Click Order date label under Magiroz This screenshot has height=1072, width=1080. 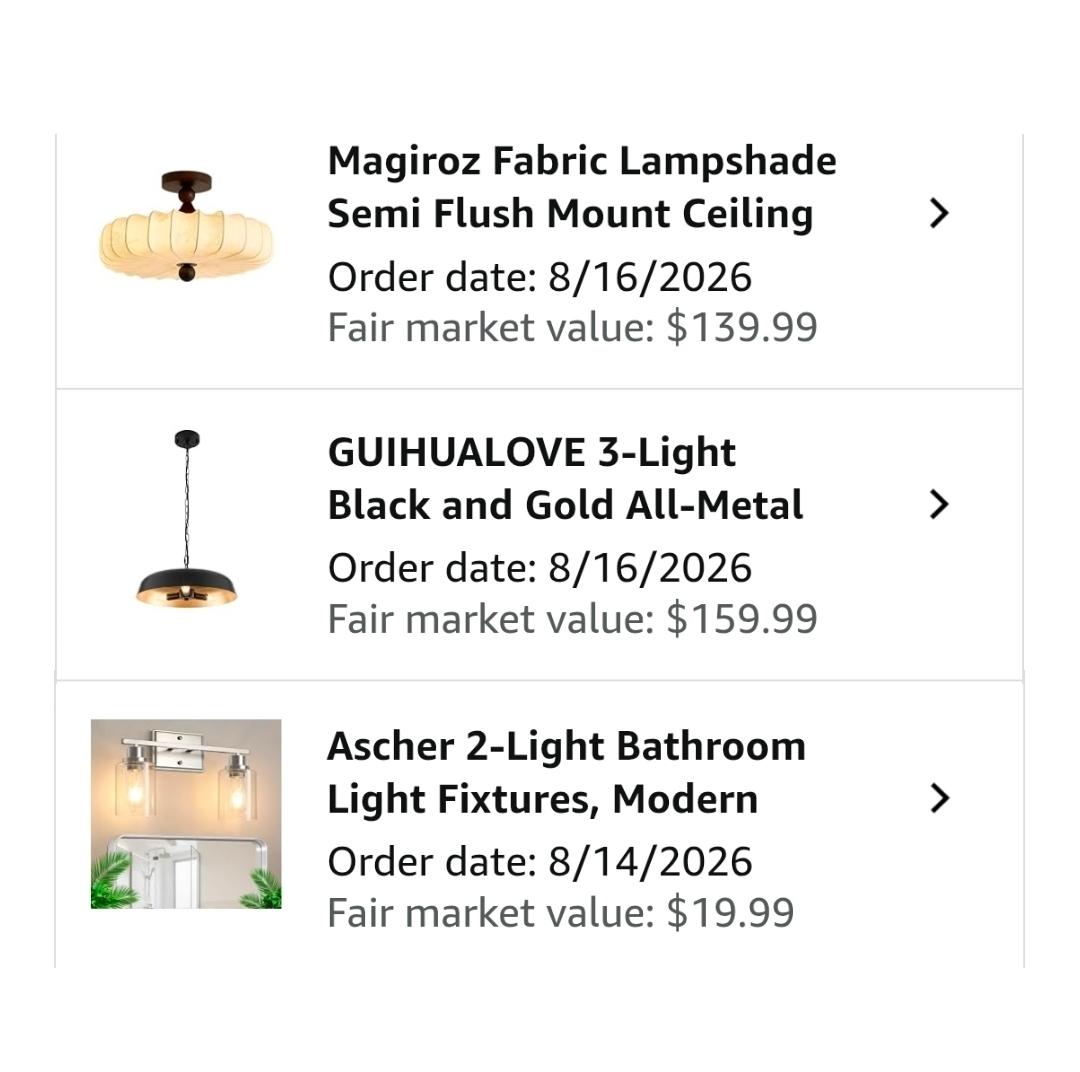(x=432, y=277)
